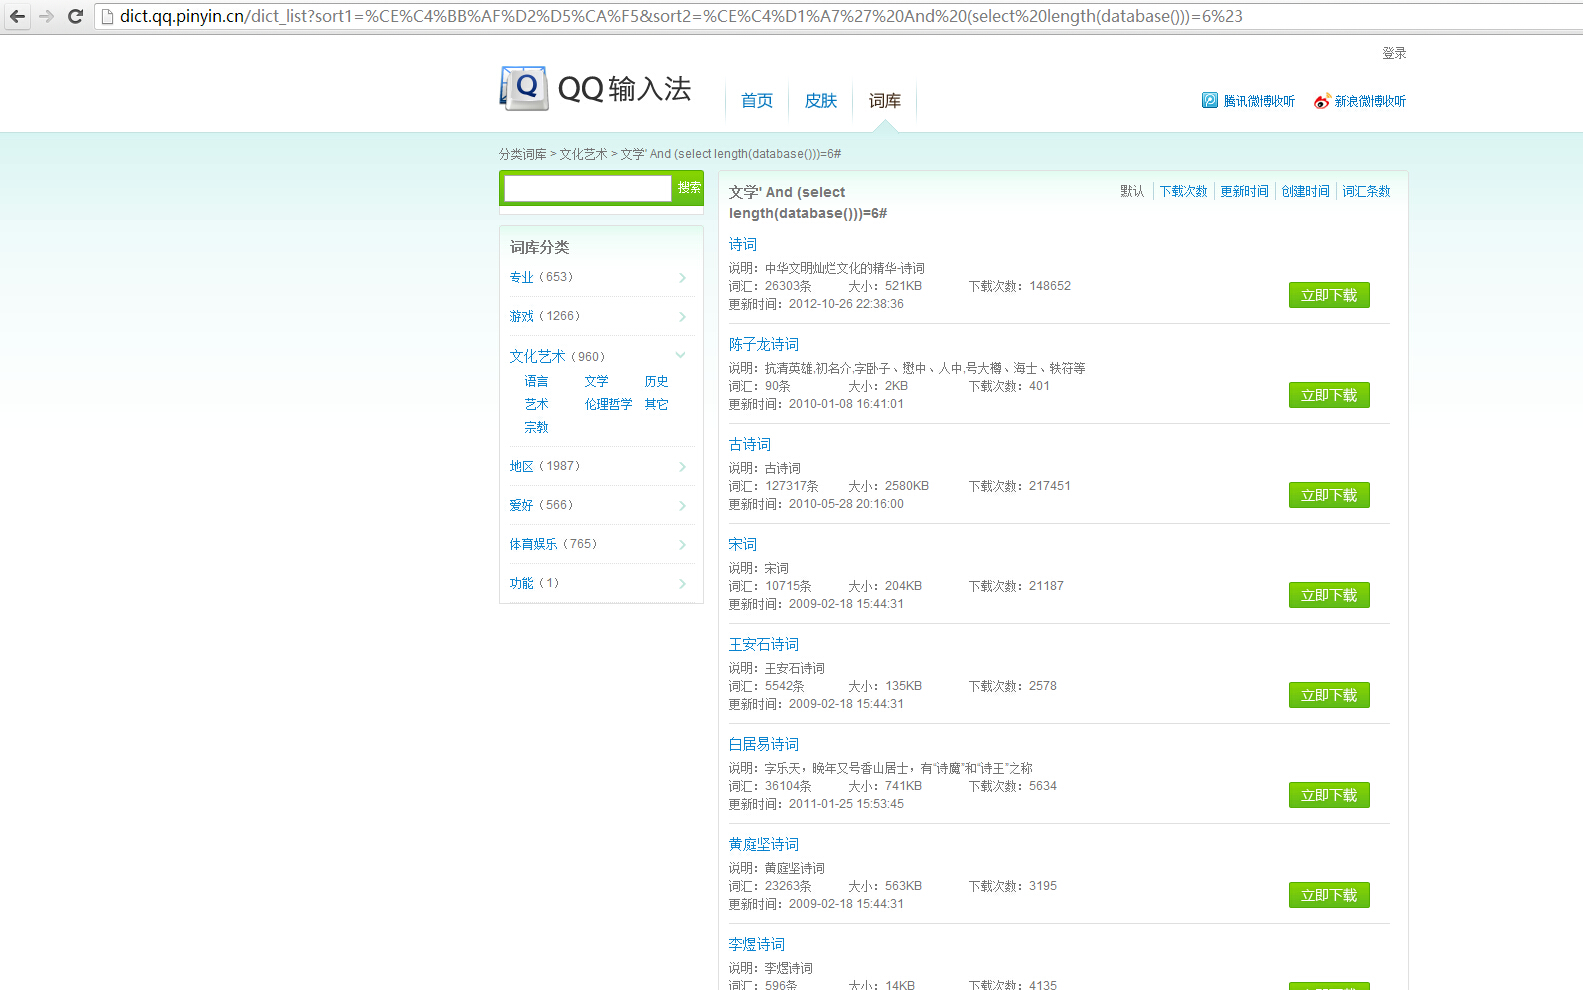Select 语言 subcategory

click(x=536, y=381)
